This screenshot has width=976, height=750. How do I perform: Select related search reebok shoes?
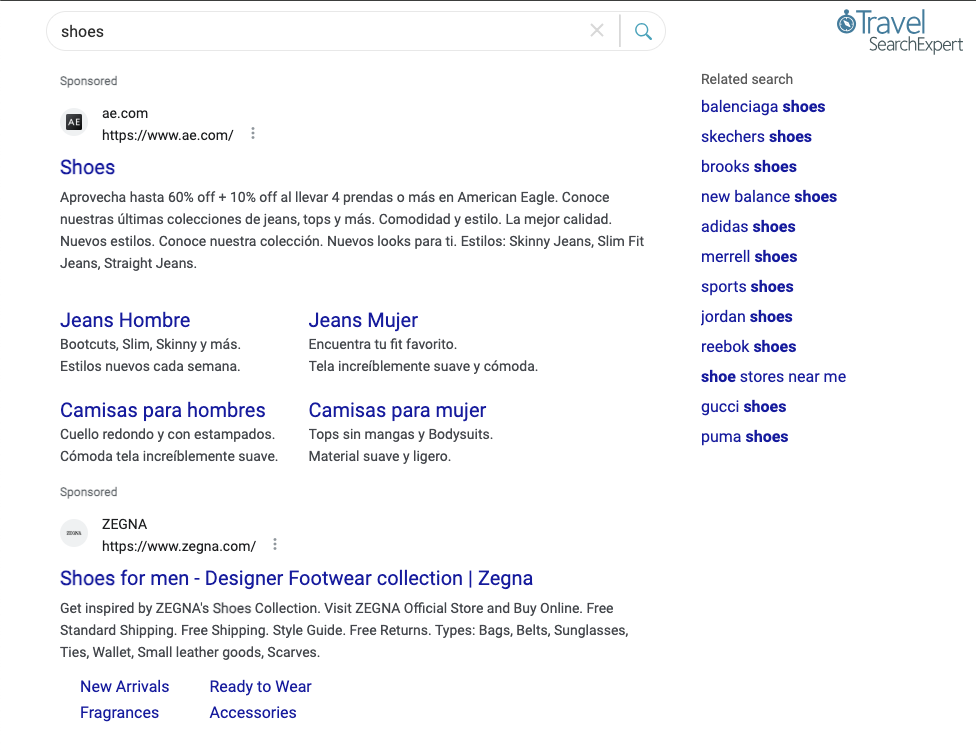pyautogui.click(x=749, y=347)
